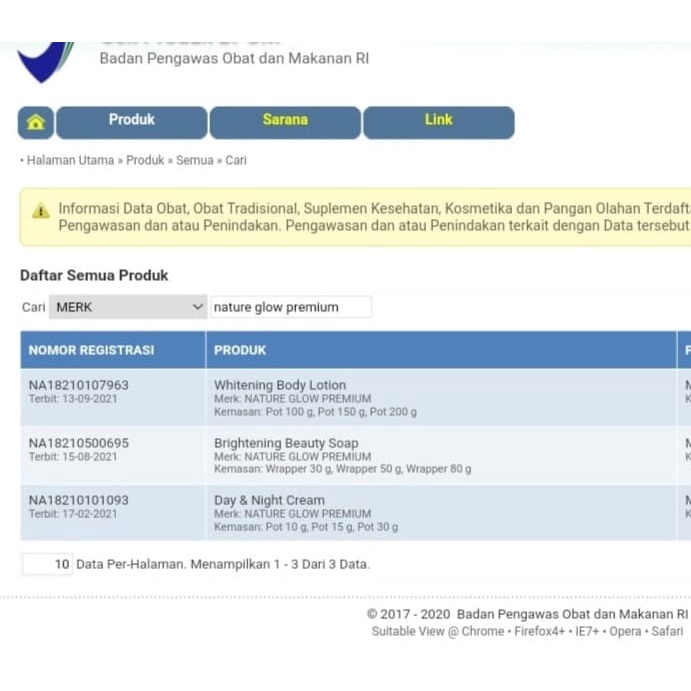Click the search field containing nature glow premium
Image resolution: width=691 pixels, height=691 pixels.
tap(291, 307)
